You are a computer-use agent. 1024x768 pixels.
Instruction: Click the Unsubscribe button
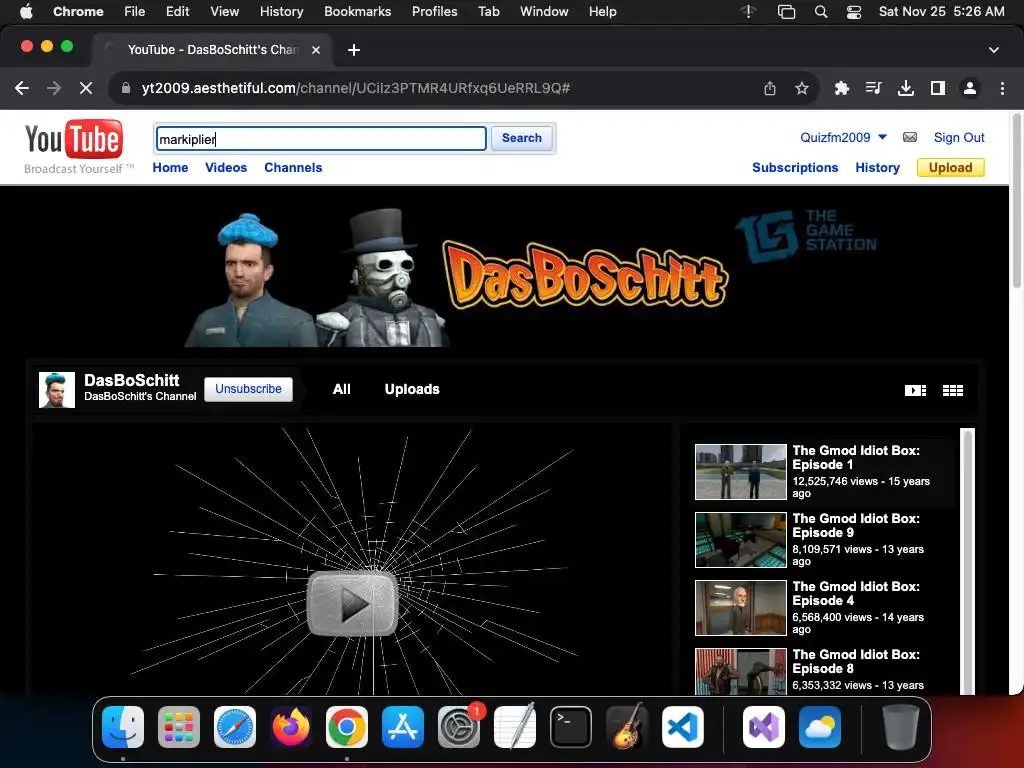tap(248, 389)
